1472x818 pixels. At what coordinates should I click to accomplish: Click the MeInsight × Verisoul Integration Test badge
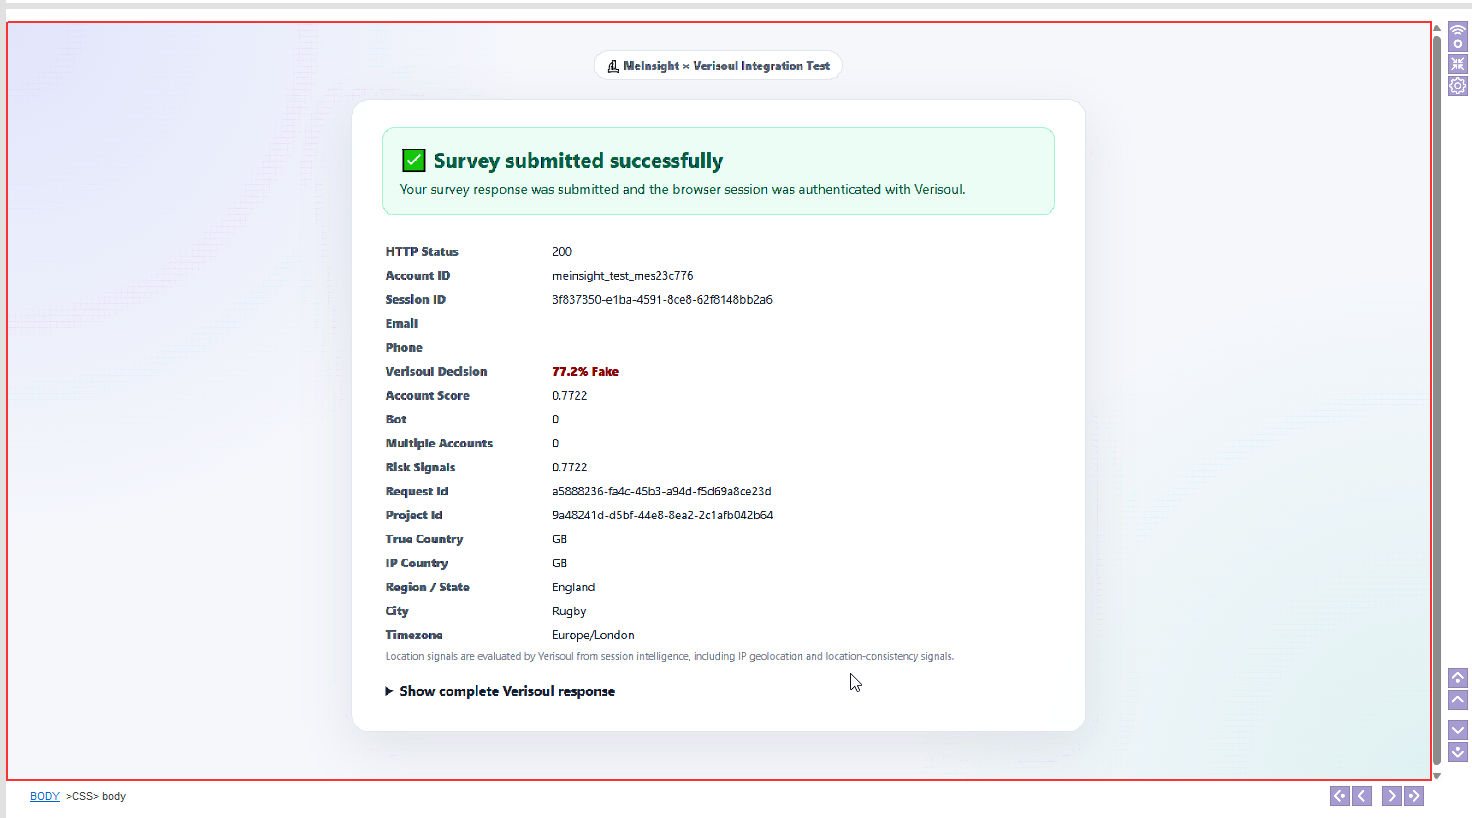point(718,66)
